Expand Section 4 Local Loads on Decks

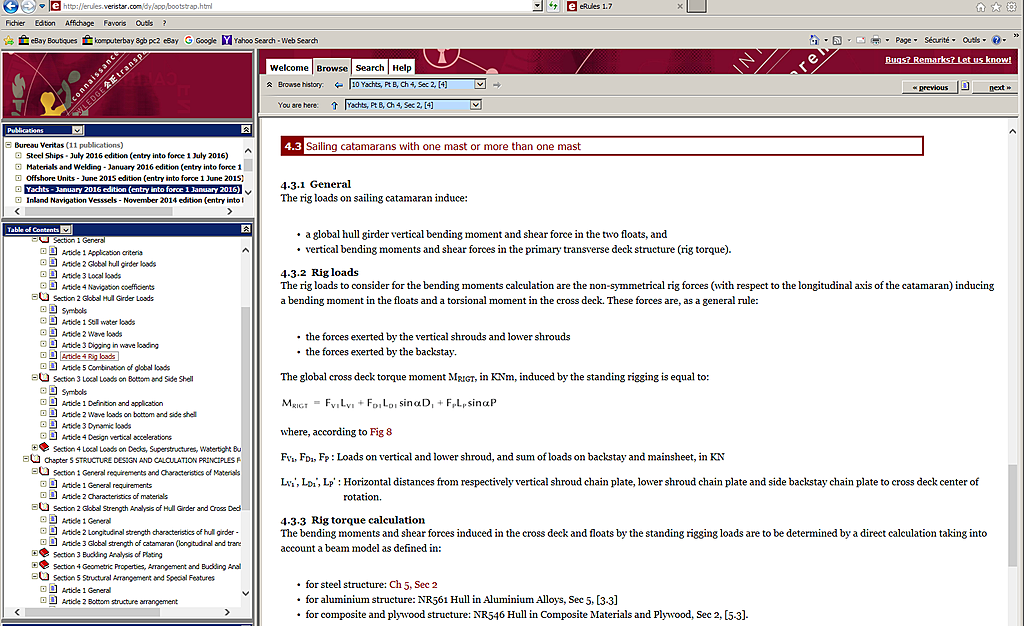click(35, 448)
